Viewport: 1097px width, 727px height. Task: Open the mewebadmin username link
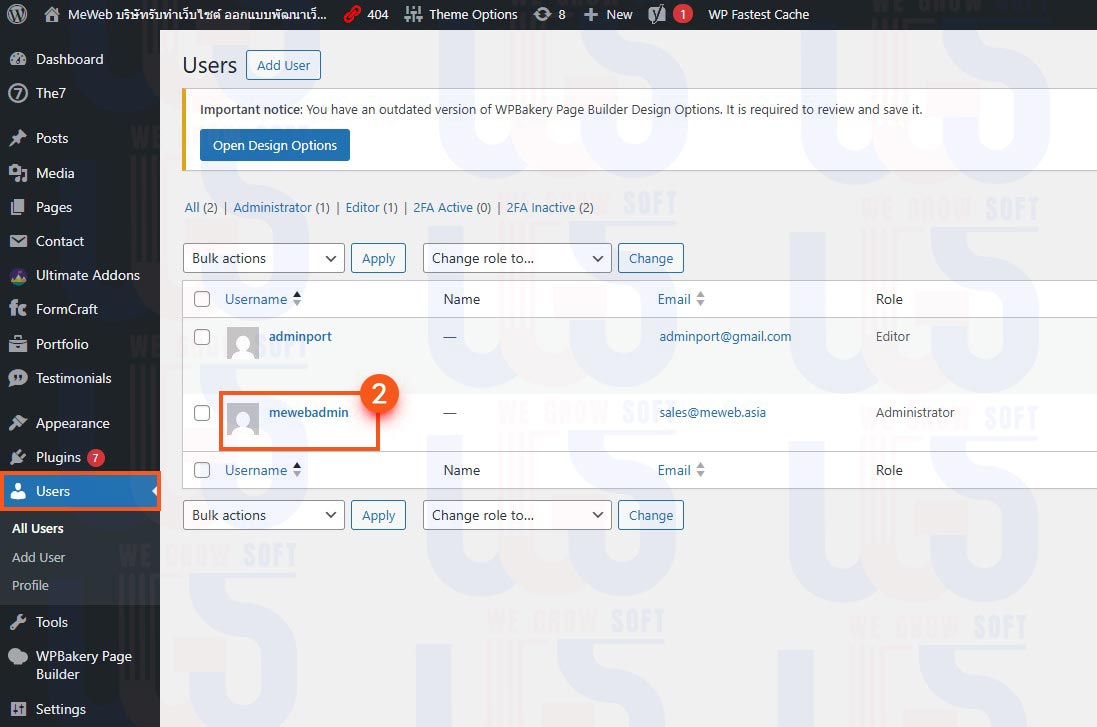(x=309, y=413)
